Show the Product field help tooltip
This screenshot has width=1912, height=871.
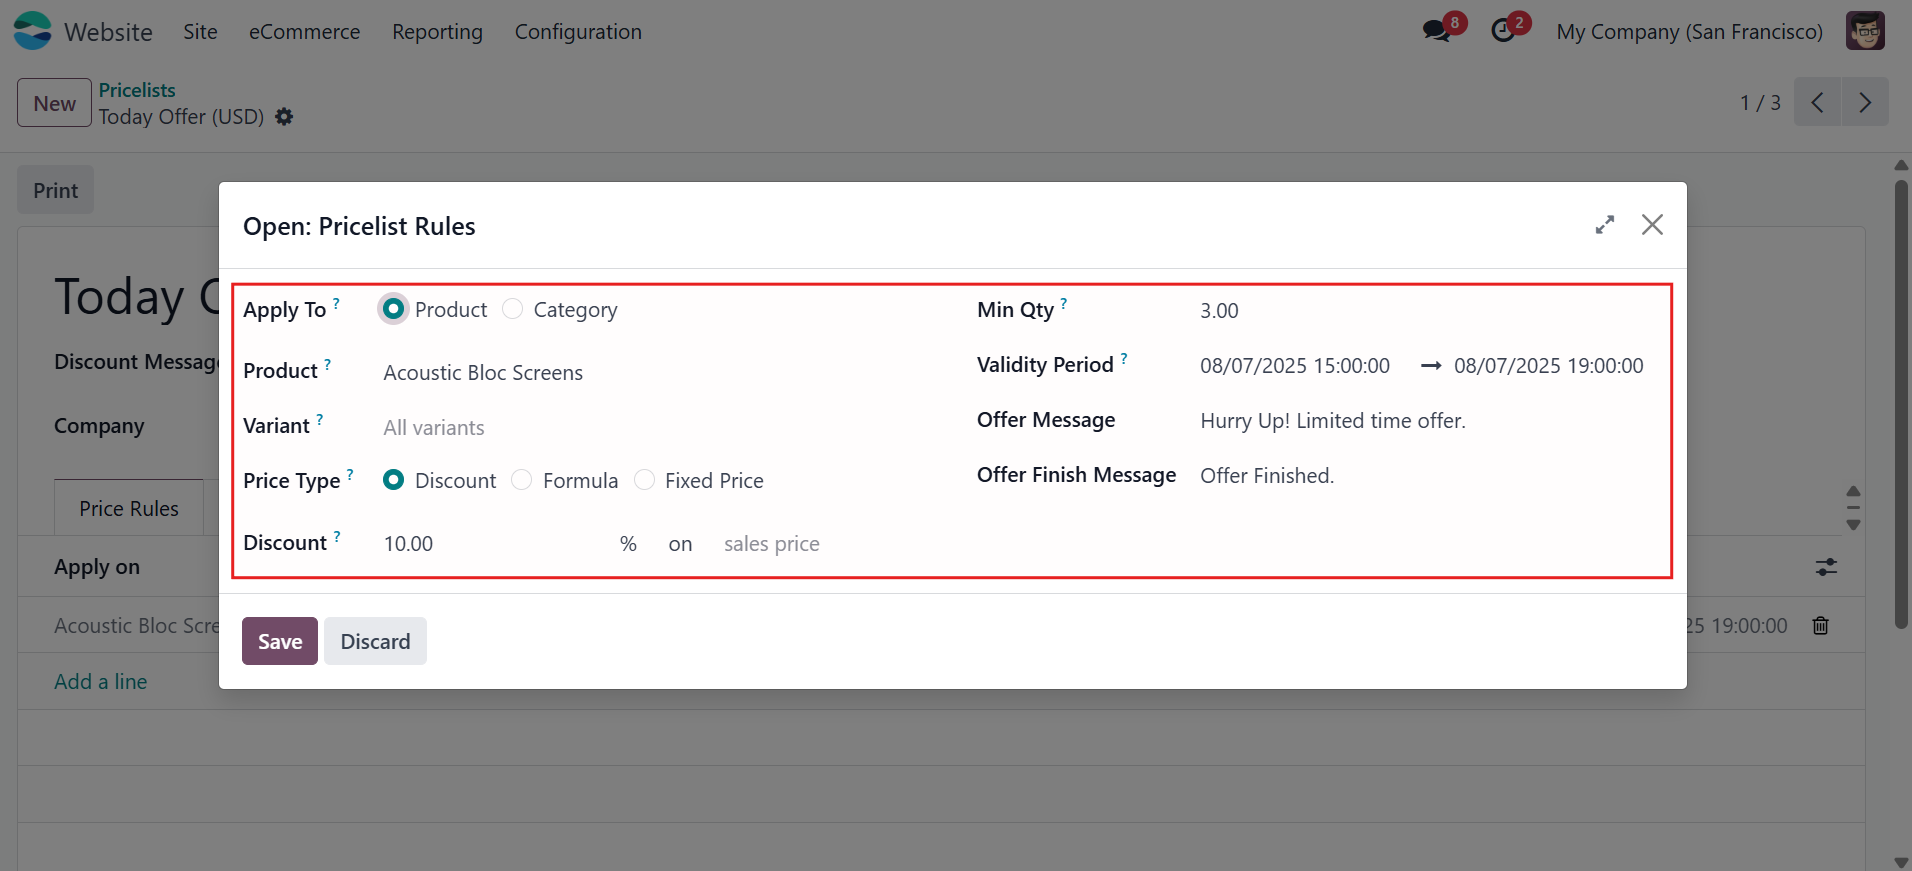tap(327, 364)
